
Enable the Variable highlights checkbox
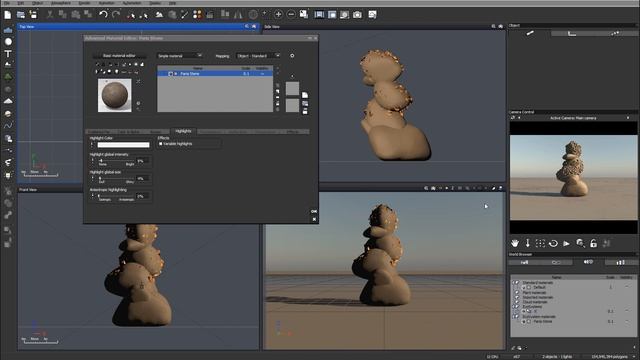tap(161, 144)
